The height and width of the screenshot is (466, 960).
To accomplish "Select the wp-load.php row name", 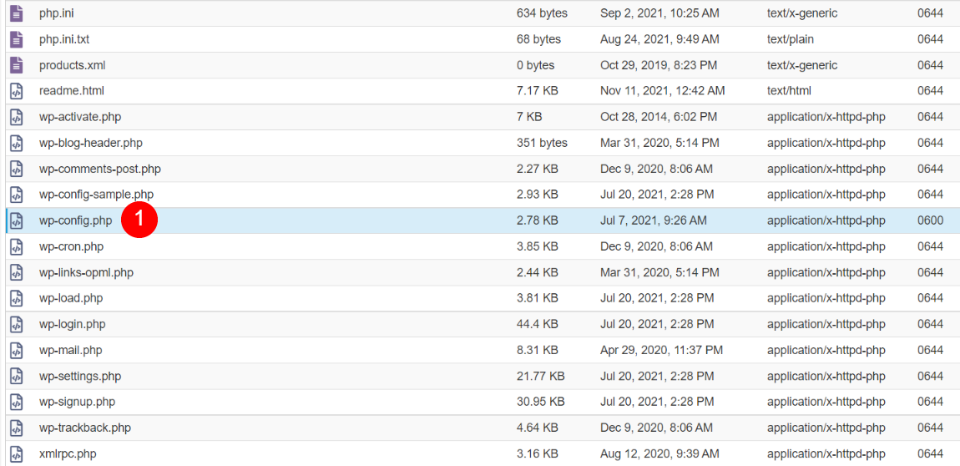I will click(71, 298).
